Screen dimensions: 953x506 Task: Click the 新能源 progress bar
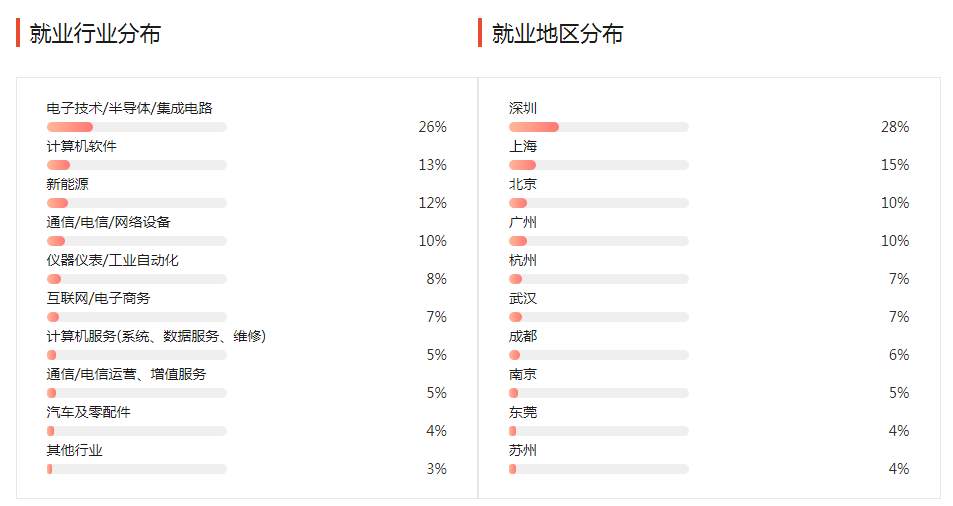pyautogui.click(x=137, y=203)
